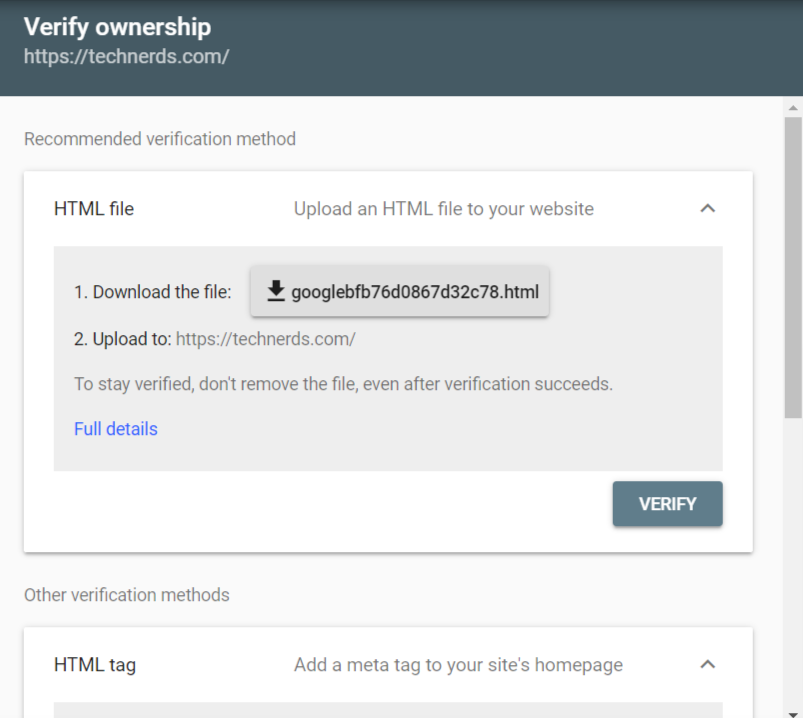The width and height of the screenshot is (803, 718).
Task: Collapse the HTML tag section chevron
Action: point(708,664)
